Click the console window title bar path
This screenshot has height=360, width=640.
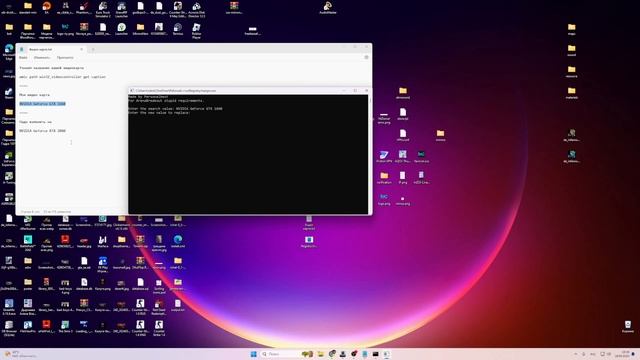(x=176, y=91)
